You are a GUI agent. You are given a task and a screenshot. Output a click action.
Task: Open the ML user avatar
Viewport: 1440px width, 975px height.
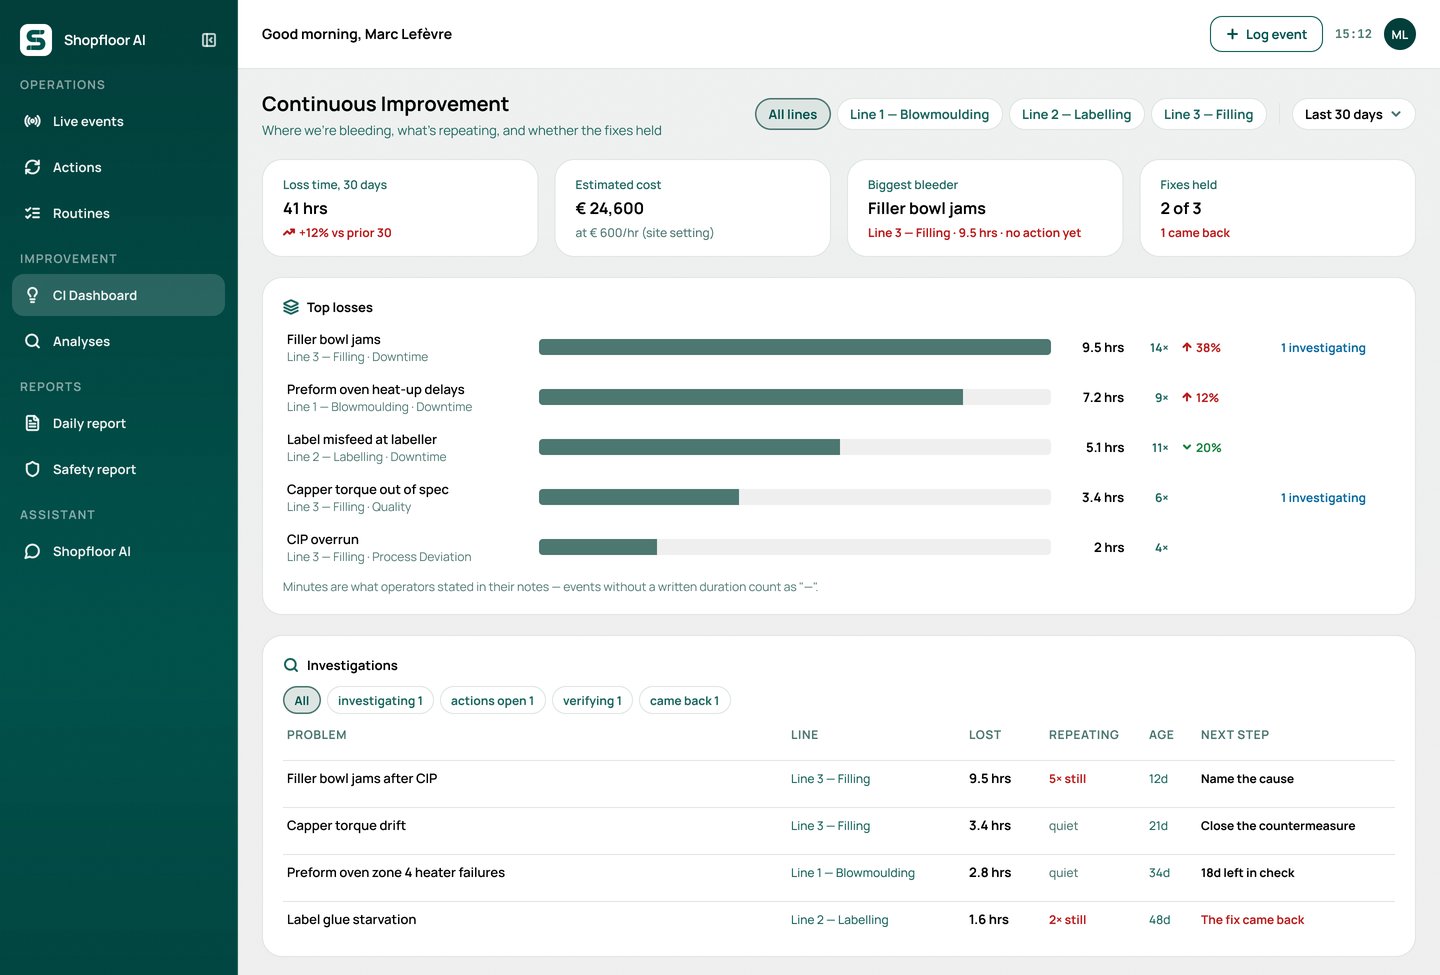1400,34
